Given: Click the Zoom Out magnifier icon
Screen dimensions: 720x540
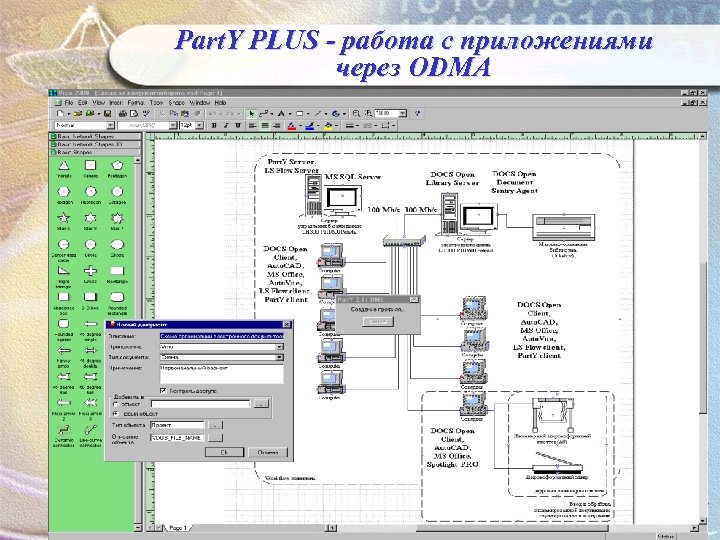Looking at the screenshot, I should (x=356, y=113).
